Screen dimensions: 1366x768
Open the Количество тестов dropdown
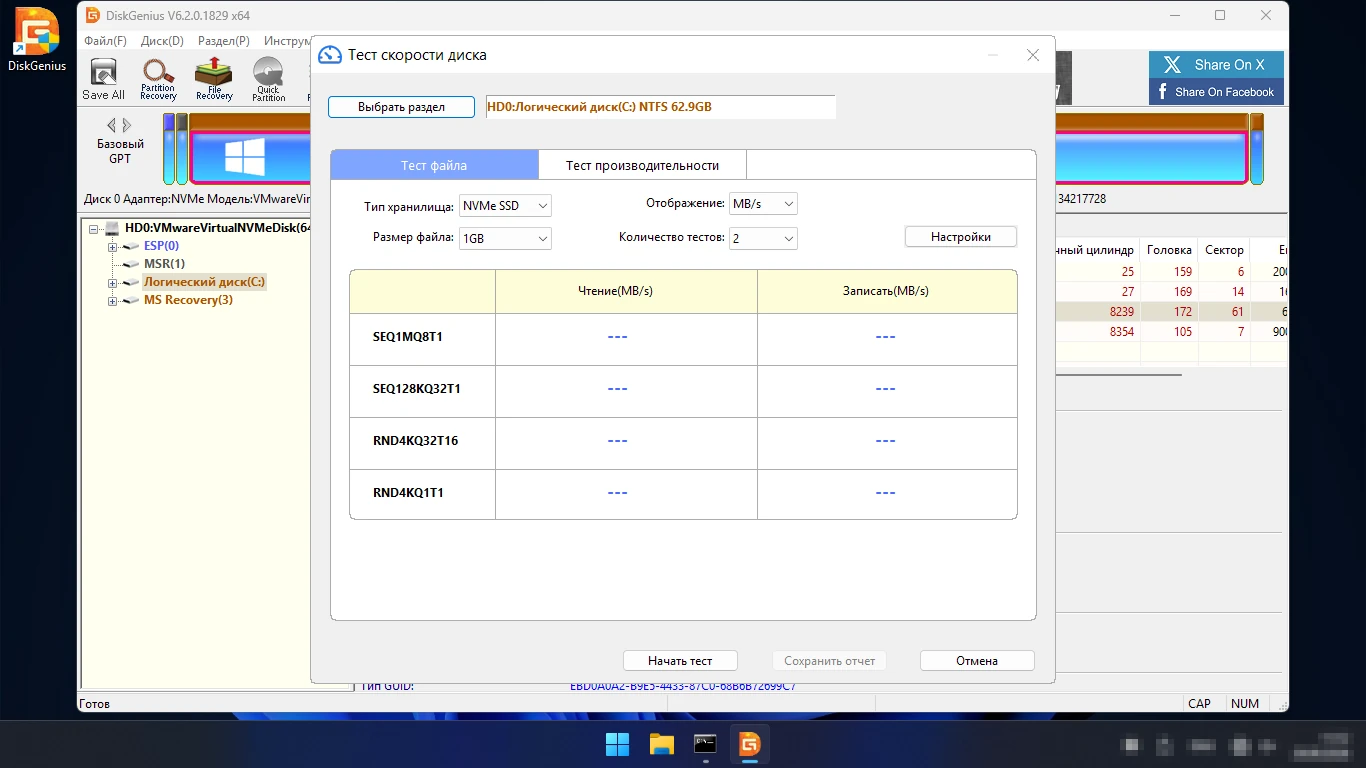coord(763,239)
